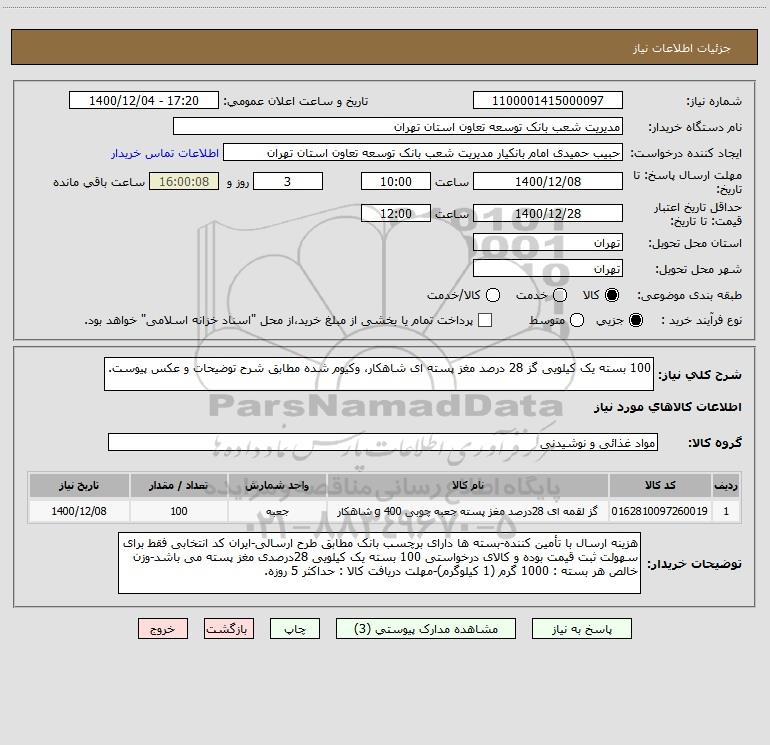Image resolution: width=770 pixels, height=745 pixels.
Task: Click the price validity time 12:00 field
Action: [396, 213]
